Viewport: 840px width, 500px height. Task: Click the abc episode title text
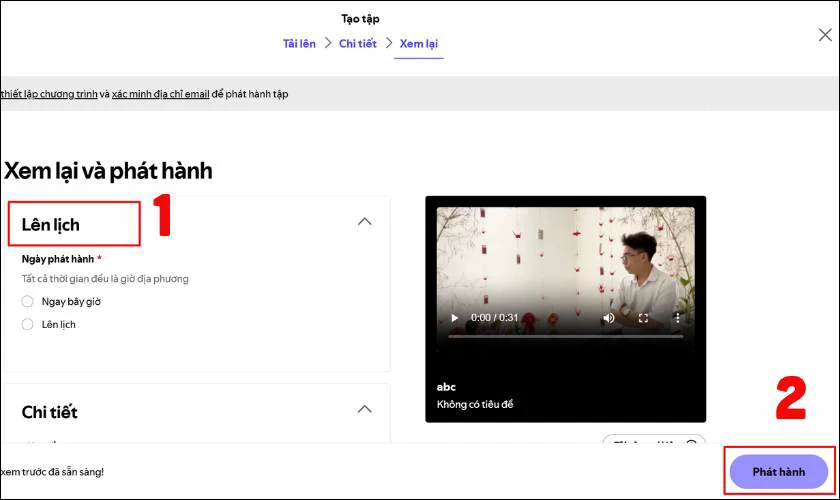click(x=446, y=386)
